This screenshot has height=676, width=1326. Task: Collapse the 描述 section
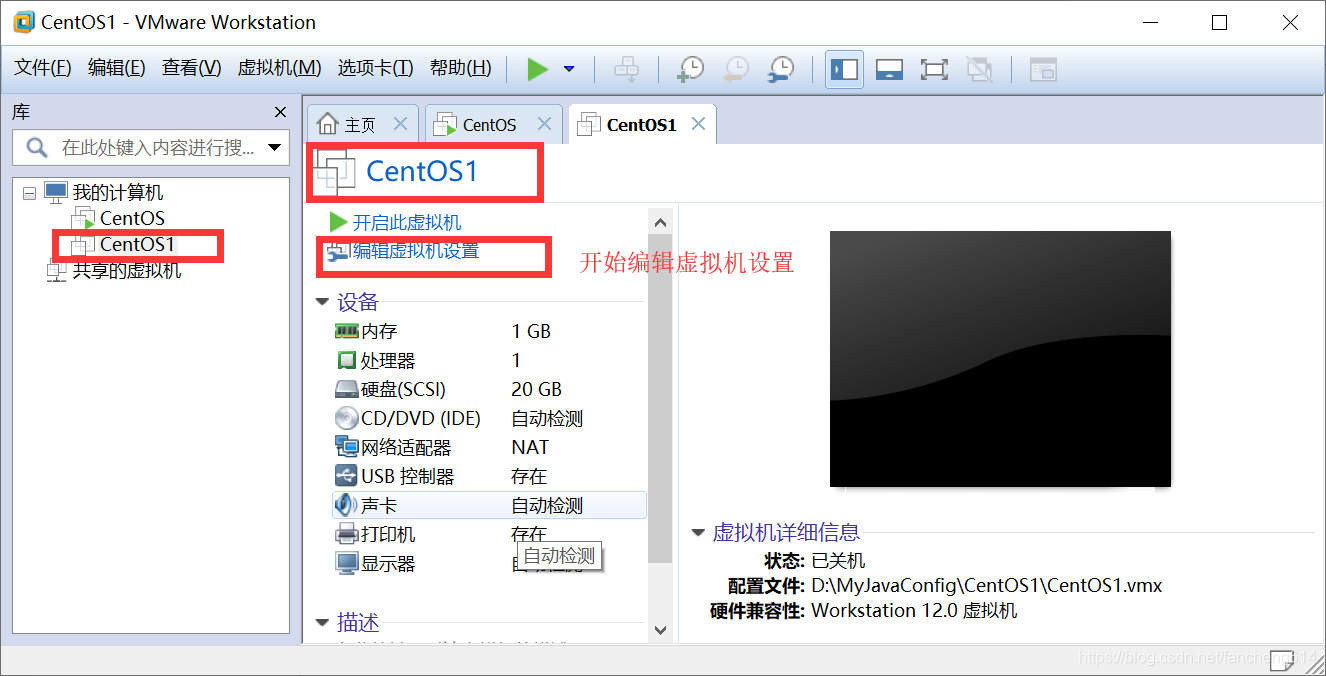click(x=322, y=623)
